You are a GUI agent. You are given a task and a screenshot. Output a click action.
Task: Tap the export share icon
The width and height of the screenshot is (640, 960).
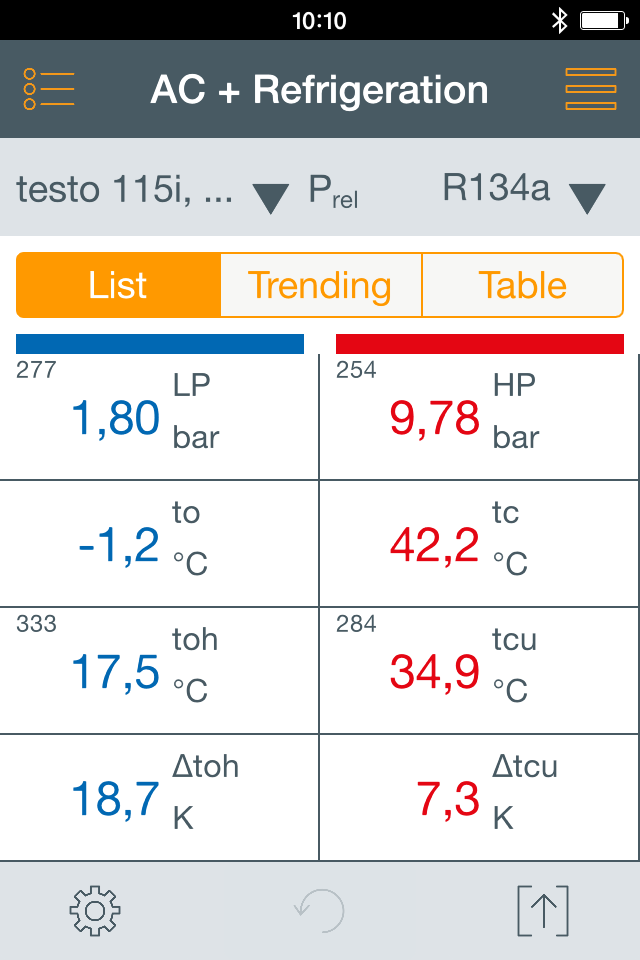[x=542, y=910]
